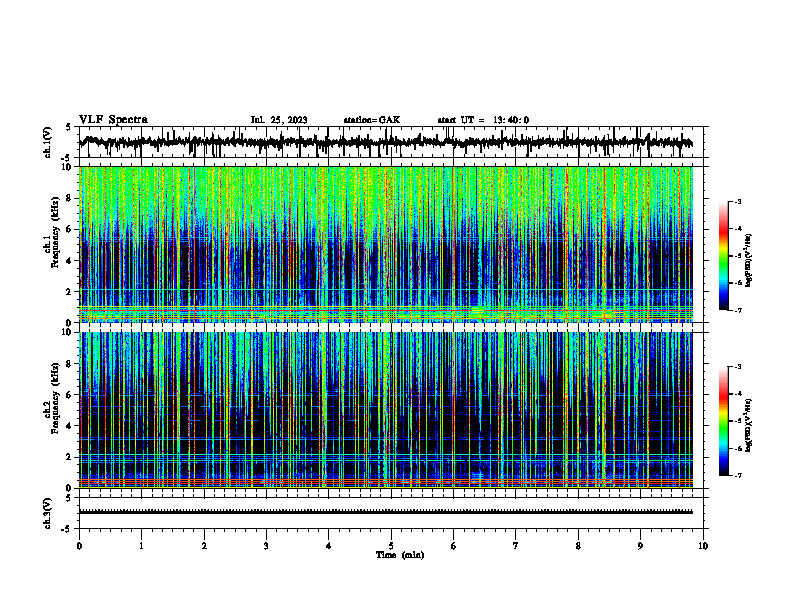Click the "-3" tick on ch.1 colorbar

pyautogui.click(x=738, y=201)
